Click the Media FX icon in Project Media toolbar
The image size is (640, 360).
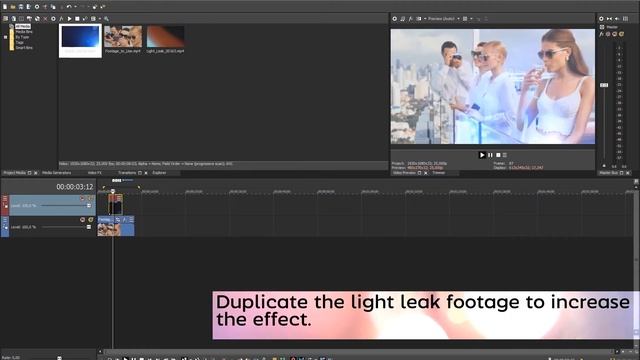[x=61, y=18]
